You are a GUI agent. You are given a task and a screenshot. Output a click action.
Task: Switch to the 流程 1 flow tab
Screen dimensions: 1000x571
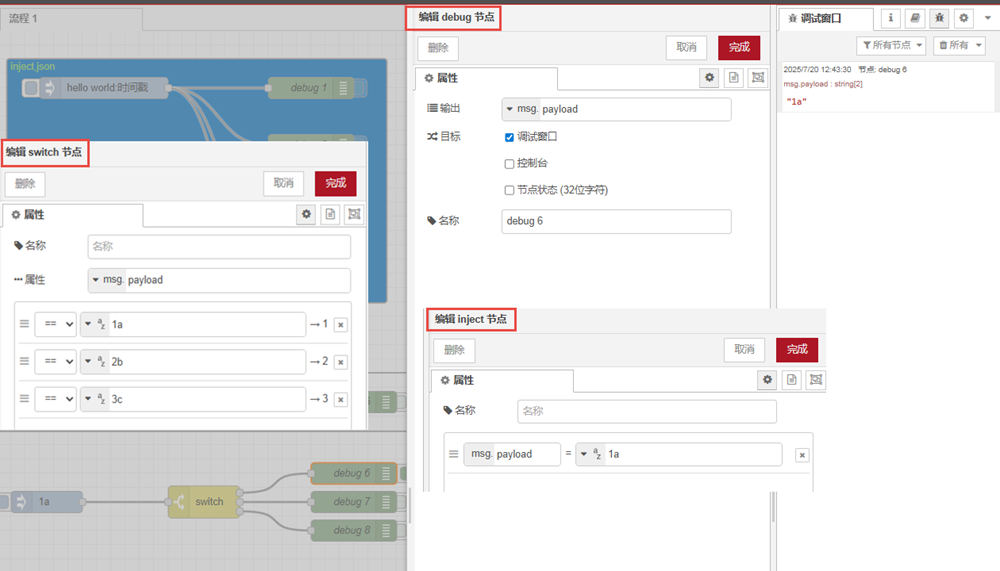tap(71, 19)
